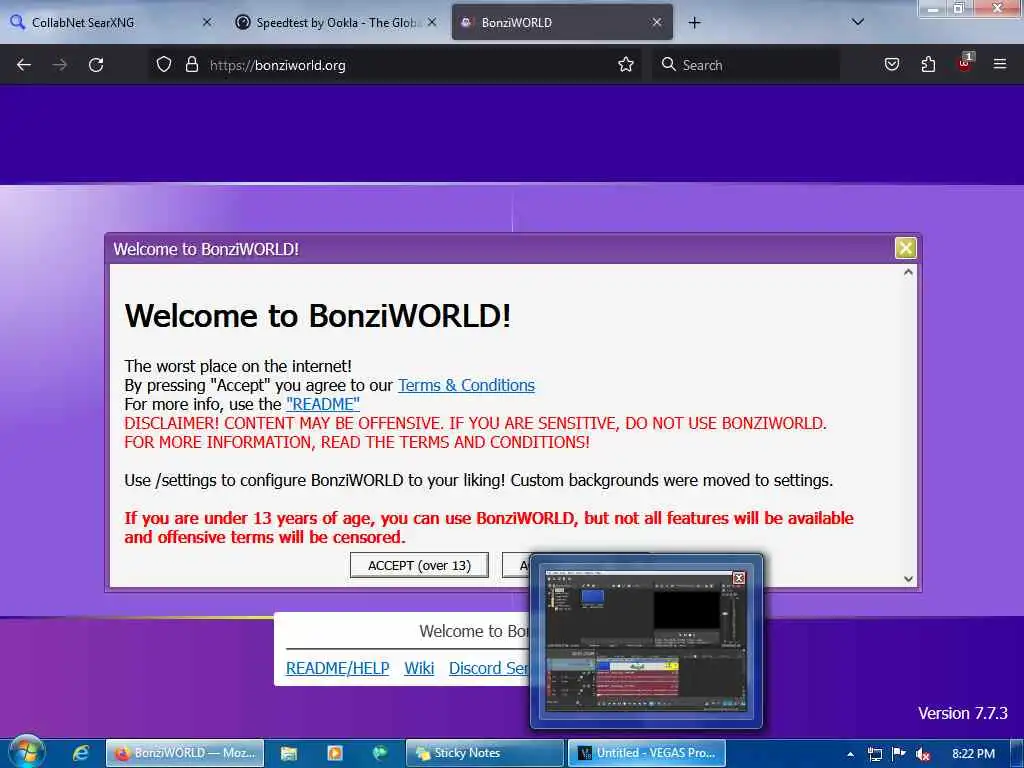Open the Discord Server link
The width and height of the screenshot is (1024, 768).
[x=488, y=668]
